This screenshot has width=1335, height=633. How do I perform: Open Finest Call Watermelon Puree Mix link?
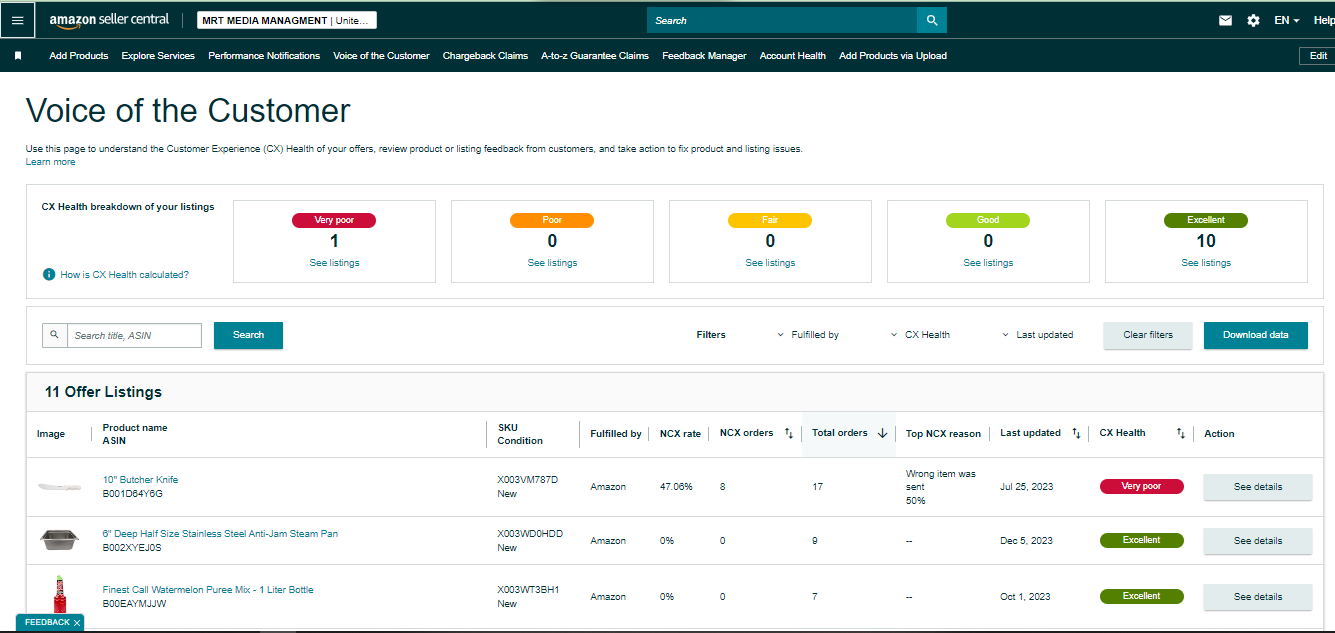pyautogui.click(x=208, y=590)
